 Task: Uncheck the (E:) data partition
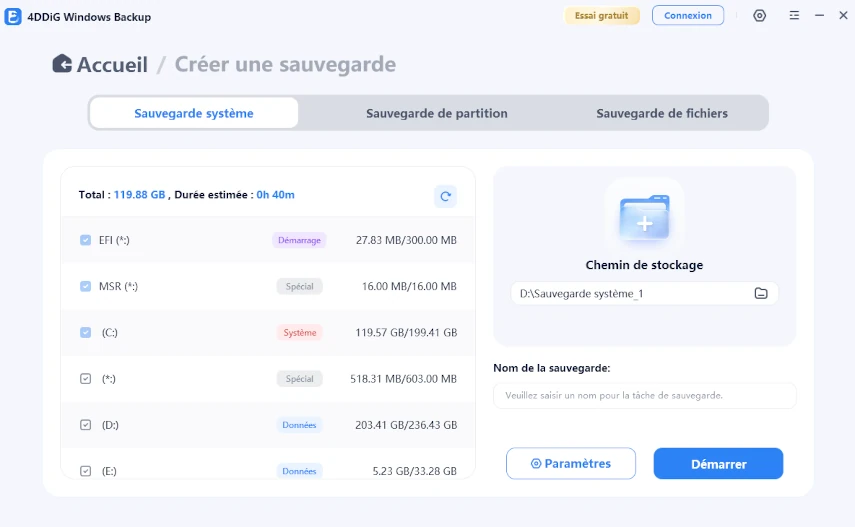86,471
